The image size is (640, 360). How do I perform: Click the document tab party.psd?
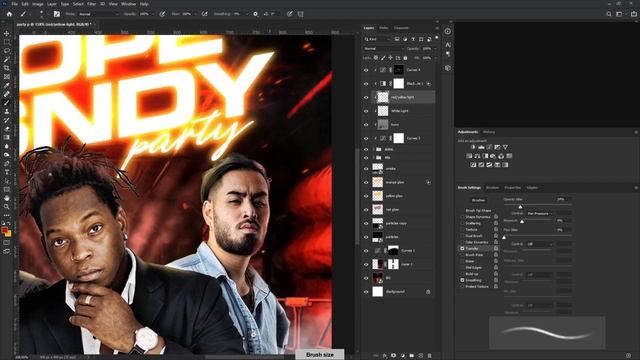pos(53,24)
